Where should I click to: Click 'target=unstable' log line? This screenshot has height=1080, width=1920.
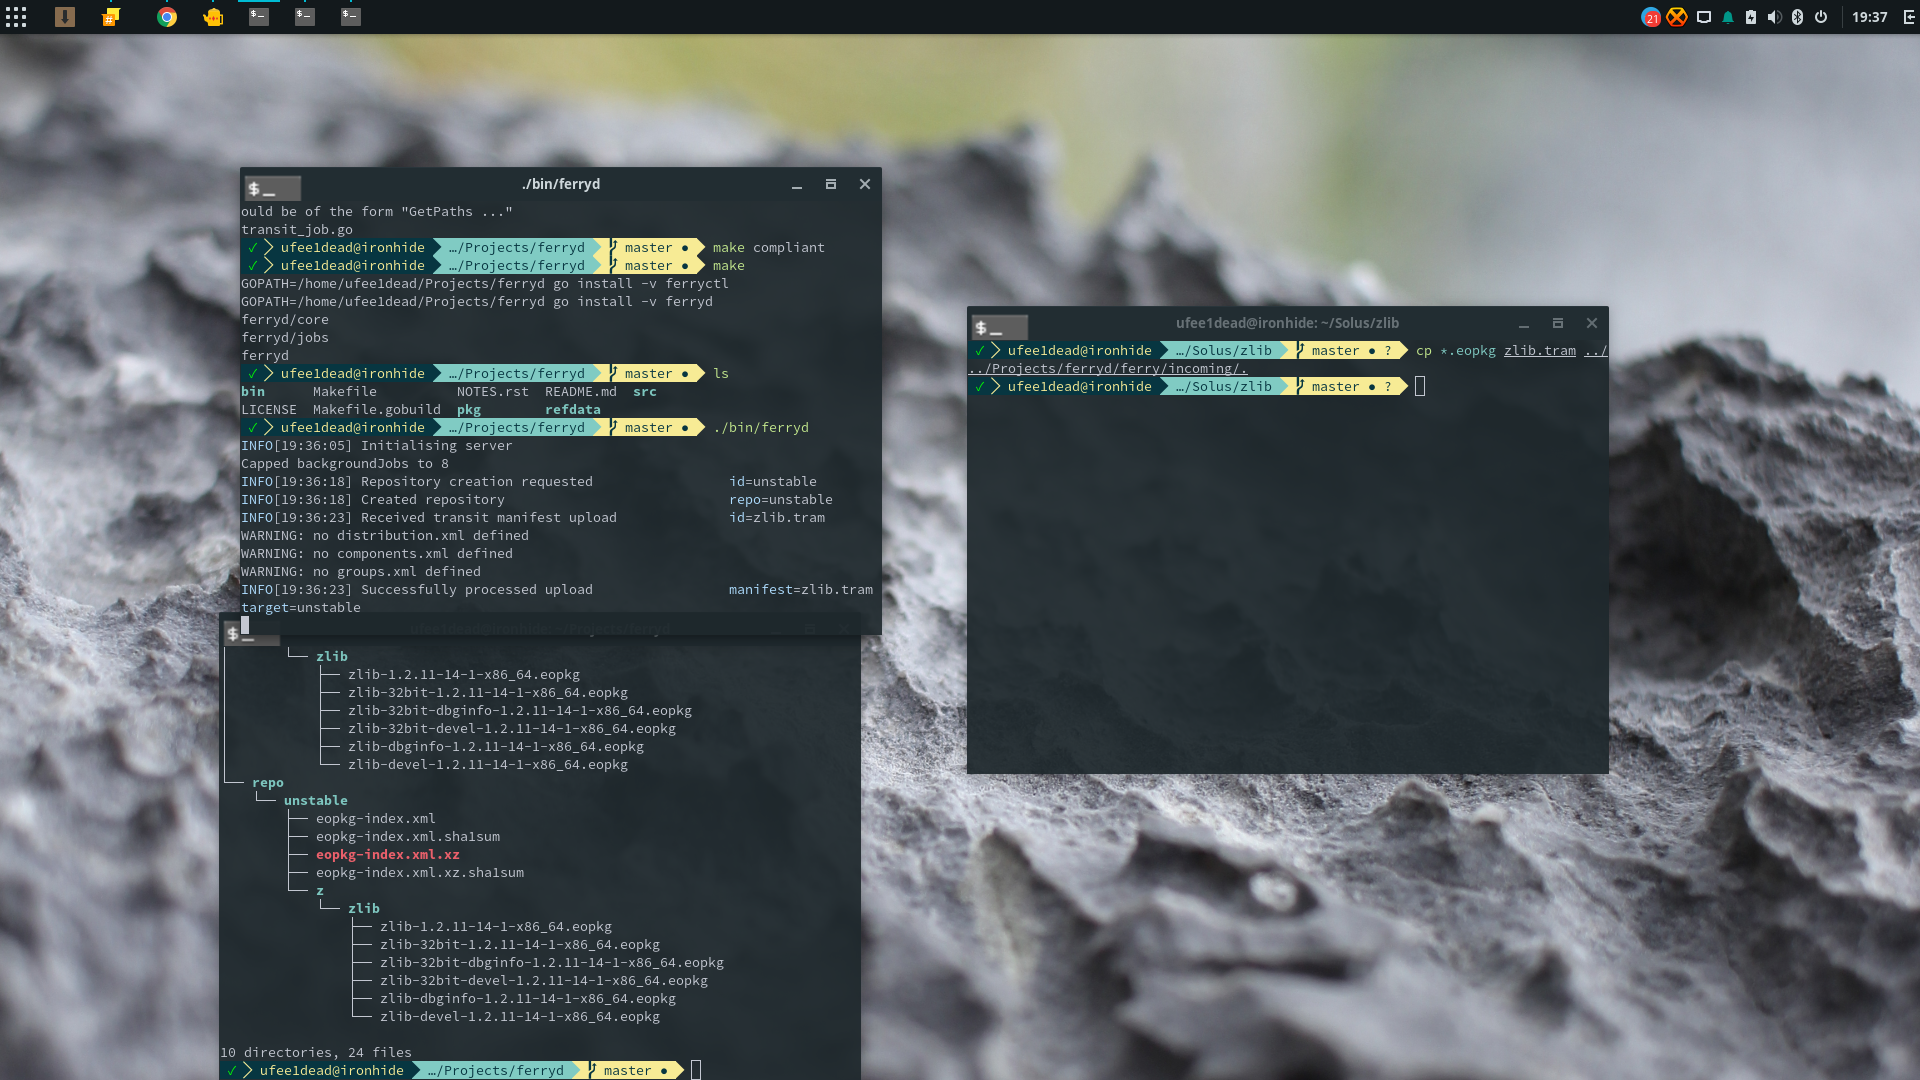[301, 608]
